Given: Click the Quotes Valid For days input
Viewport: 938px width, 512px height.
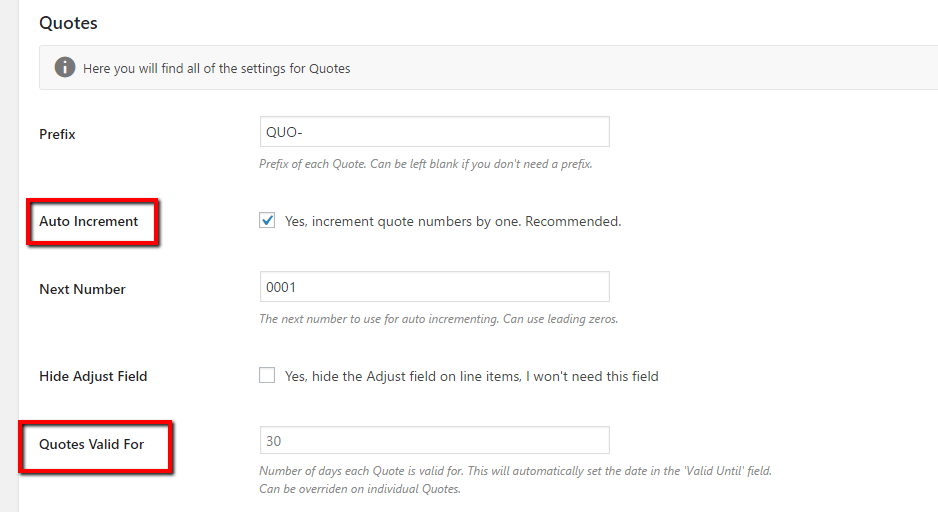Looking at the screenshot, I should [434, 441].
